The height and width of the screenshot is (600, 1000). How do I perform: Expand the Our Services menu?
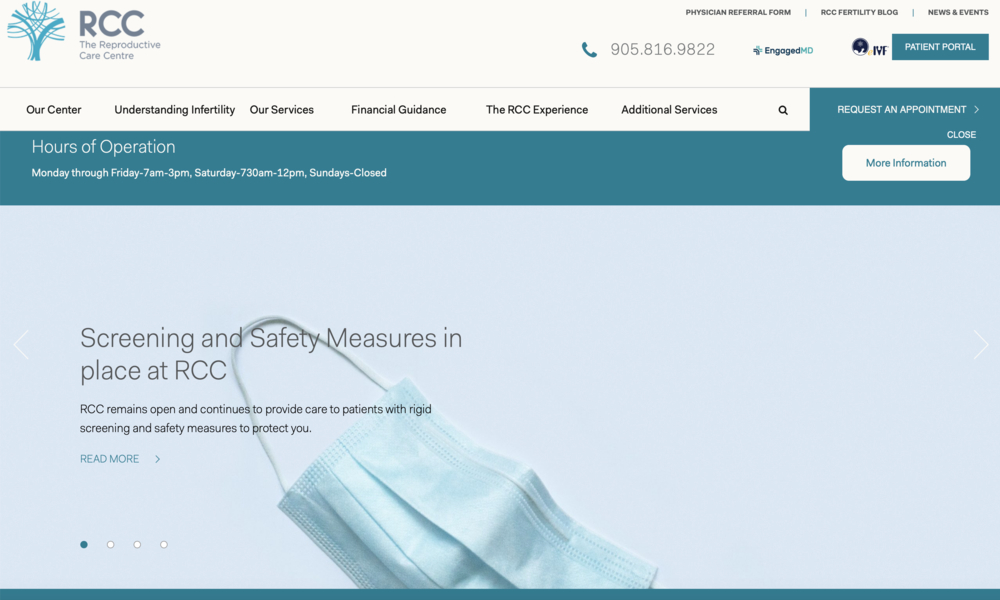point(281,110)
